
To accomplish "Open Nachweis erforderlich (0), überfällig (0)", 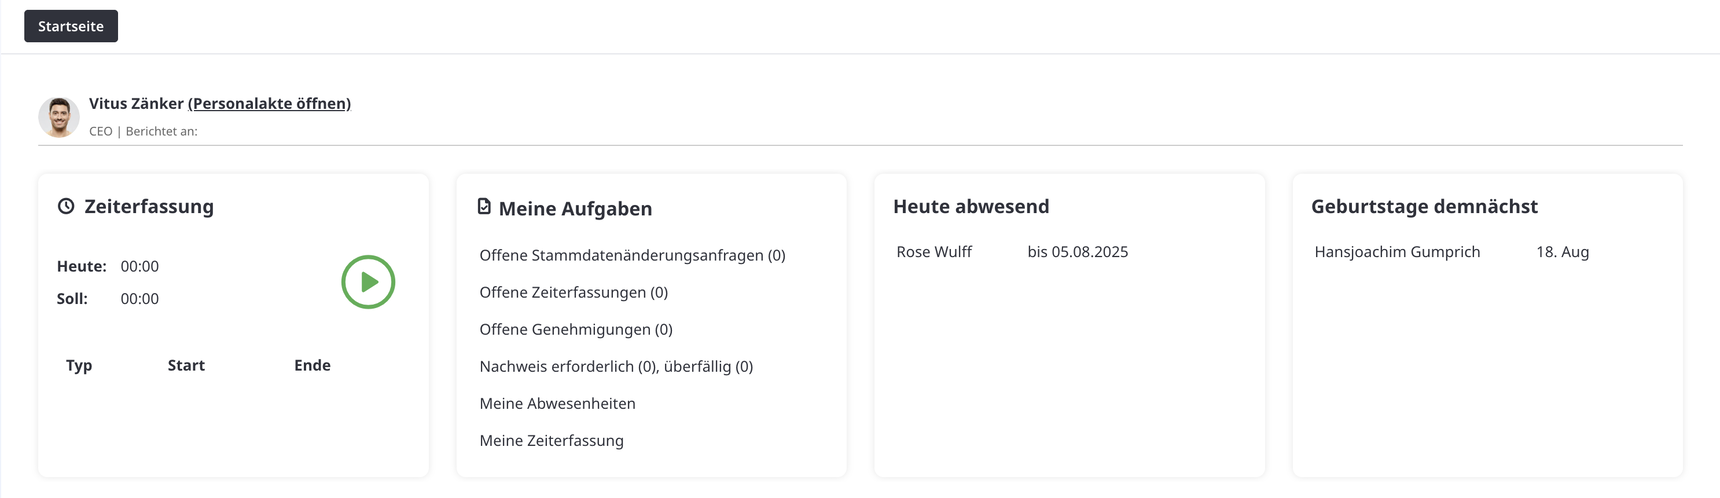I will [616, 366].
